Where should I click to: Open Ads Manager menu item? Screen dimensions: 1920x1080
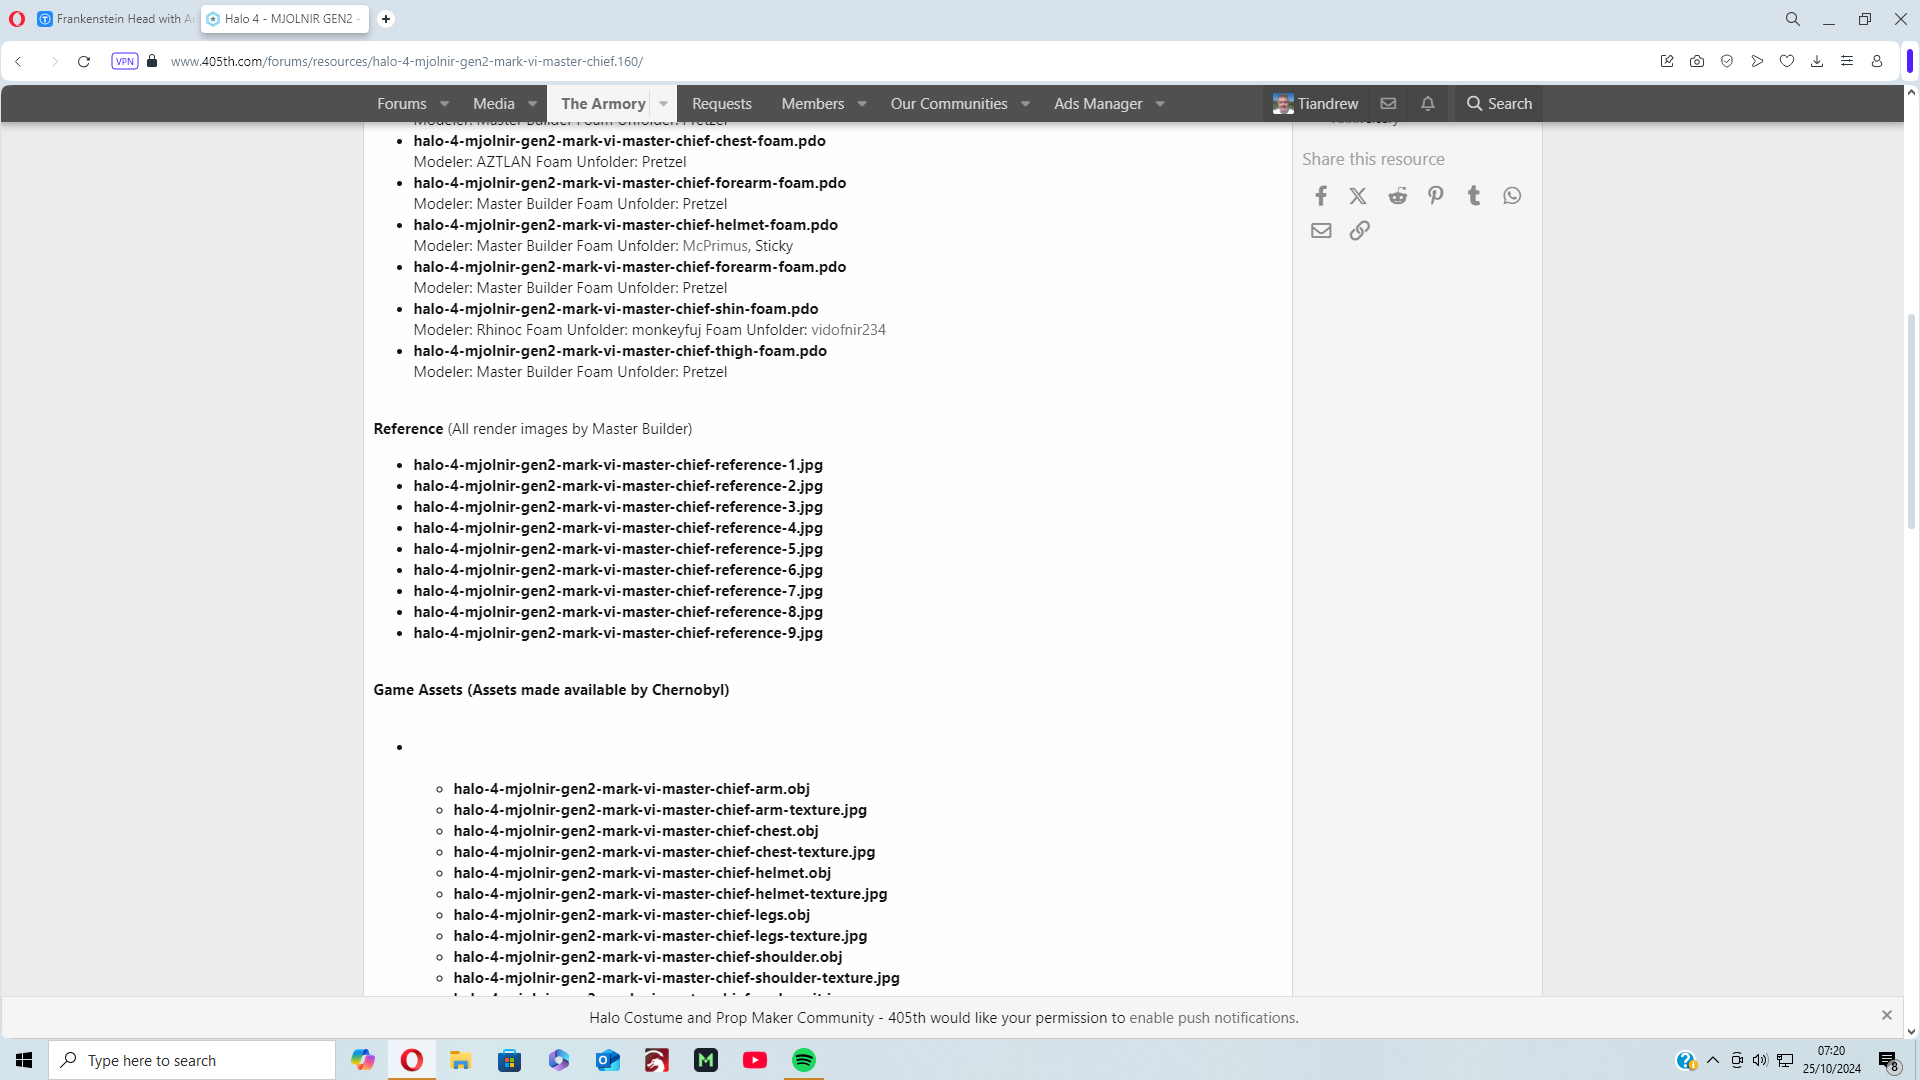[x=1098, y=104]
